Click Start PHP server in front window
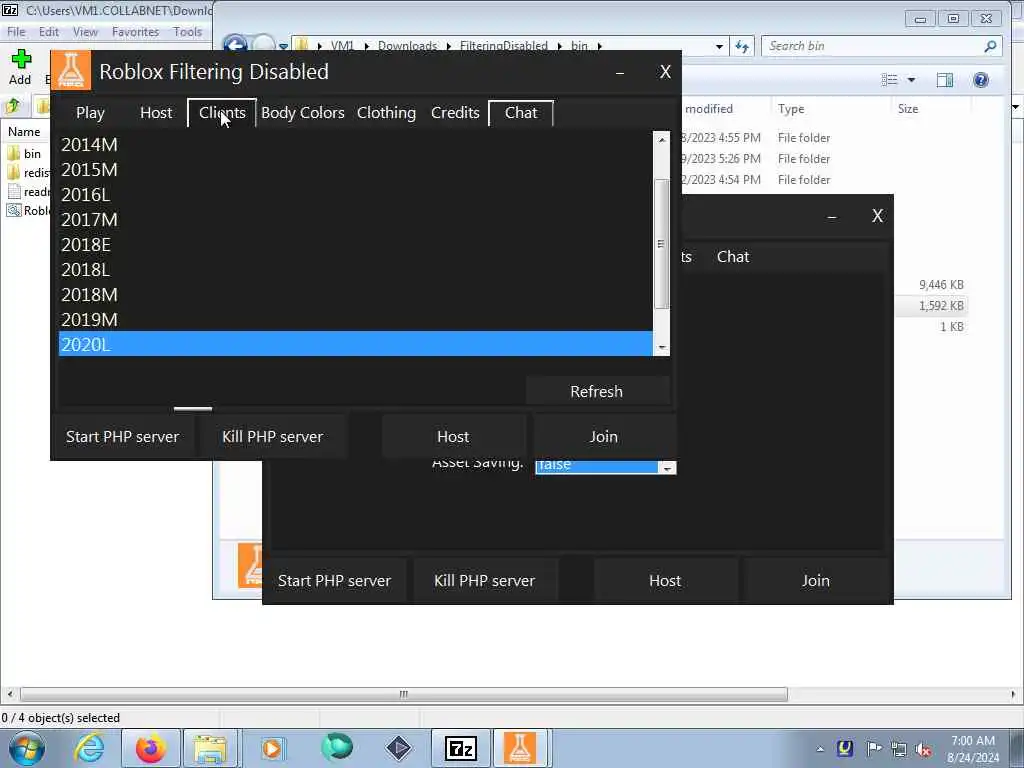This screenshot has width=1024, height=768. tap(122, 436)
